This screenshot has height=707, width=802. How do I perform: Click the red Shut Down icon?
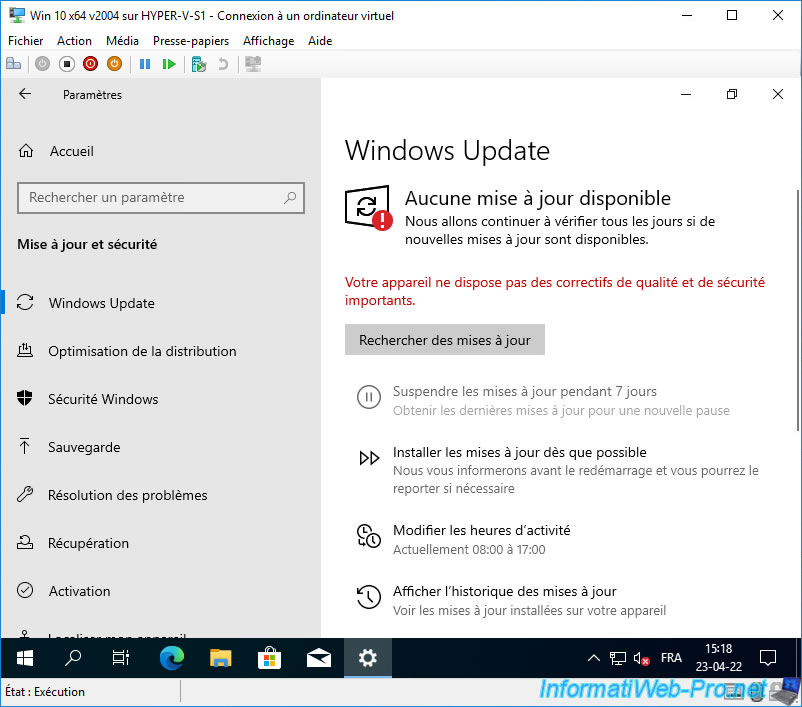click(91, 64)
